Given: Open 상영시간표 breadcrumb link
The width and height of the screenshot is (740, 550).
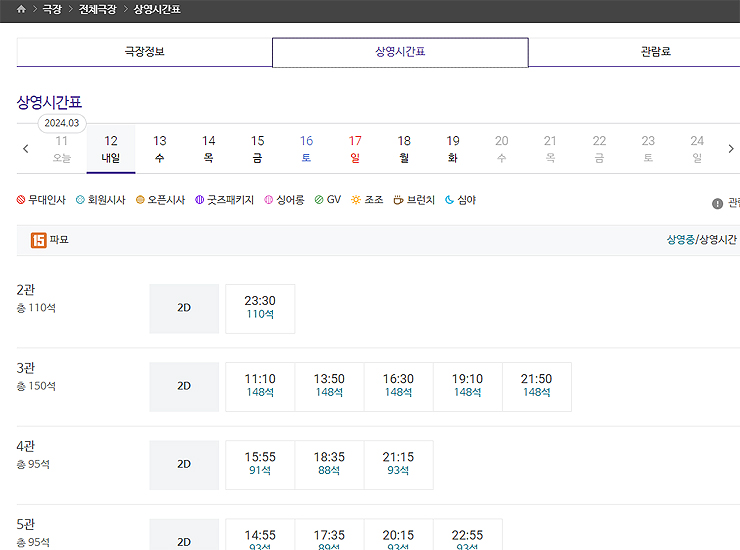Looking at the screenshot, I should coord(157,9).
